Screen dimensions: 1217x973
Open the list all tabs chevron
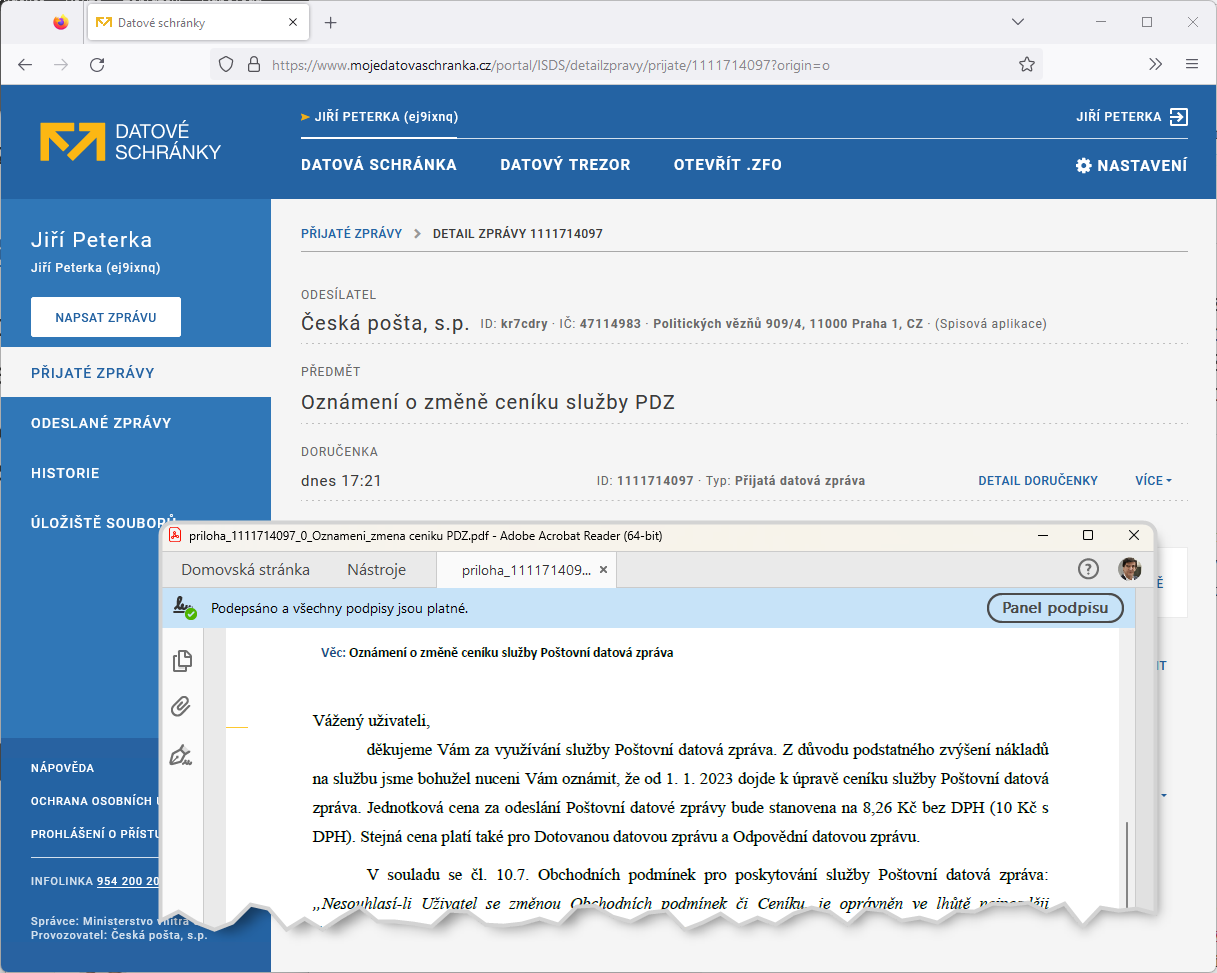[1018, 22]
